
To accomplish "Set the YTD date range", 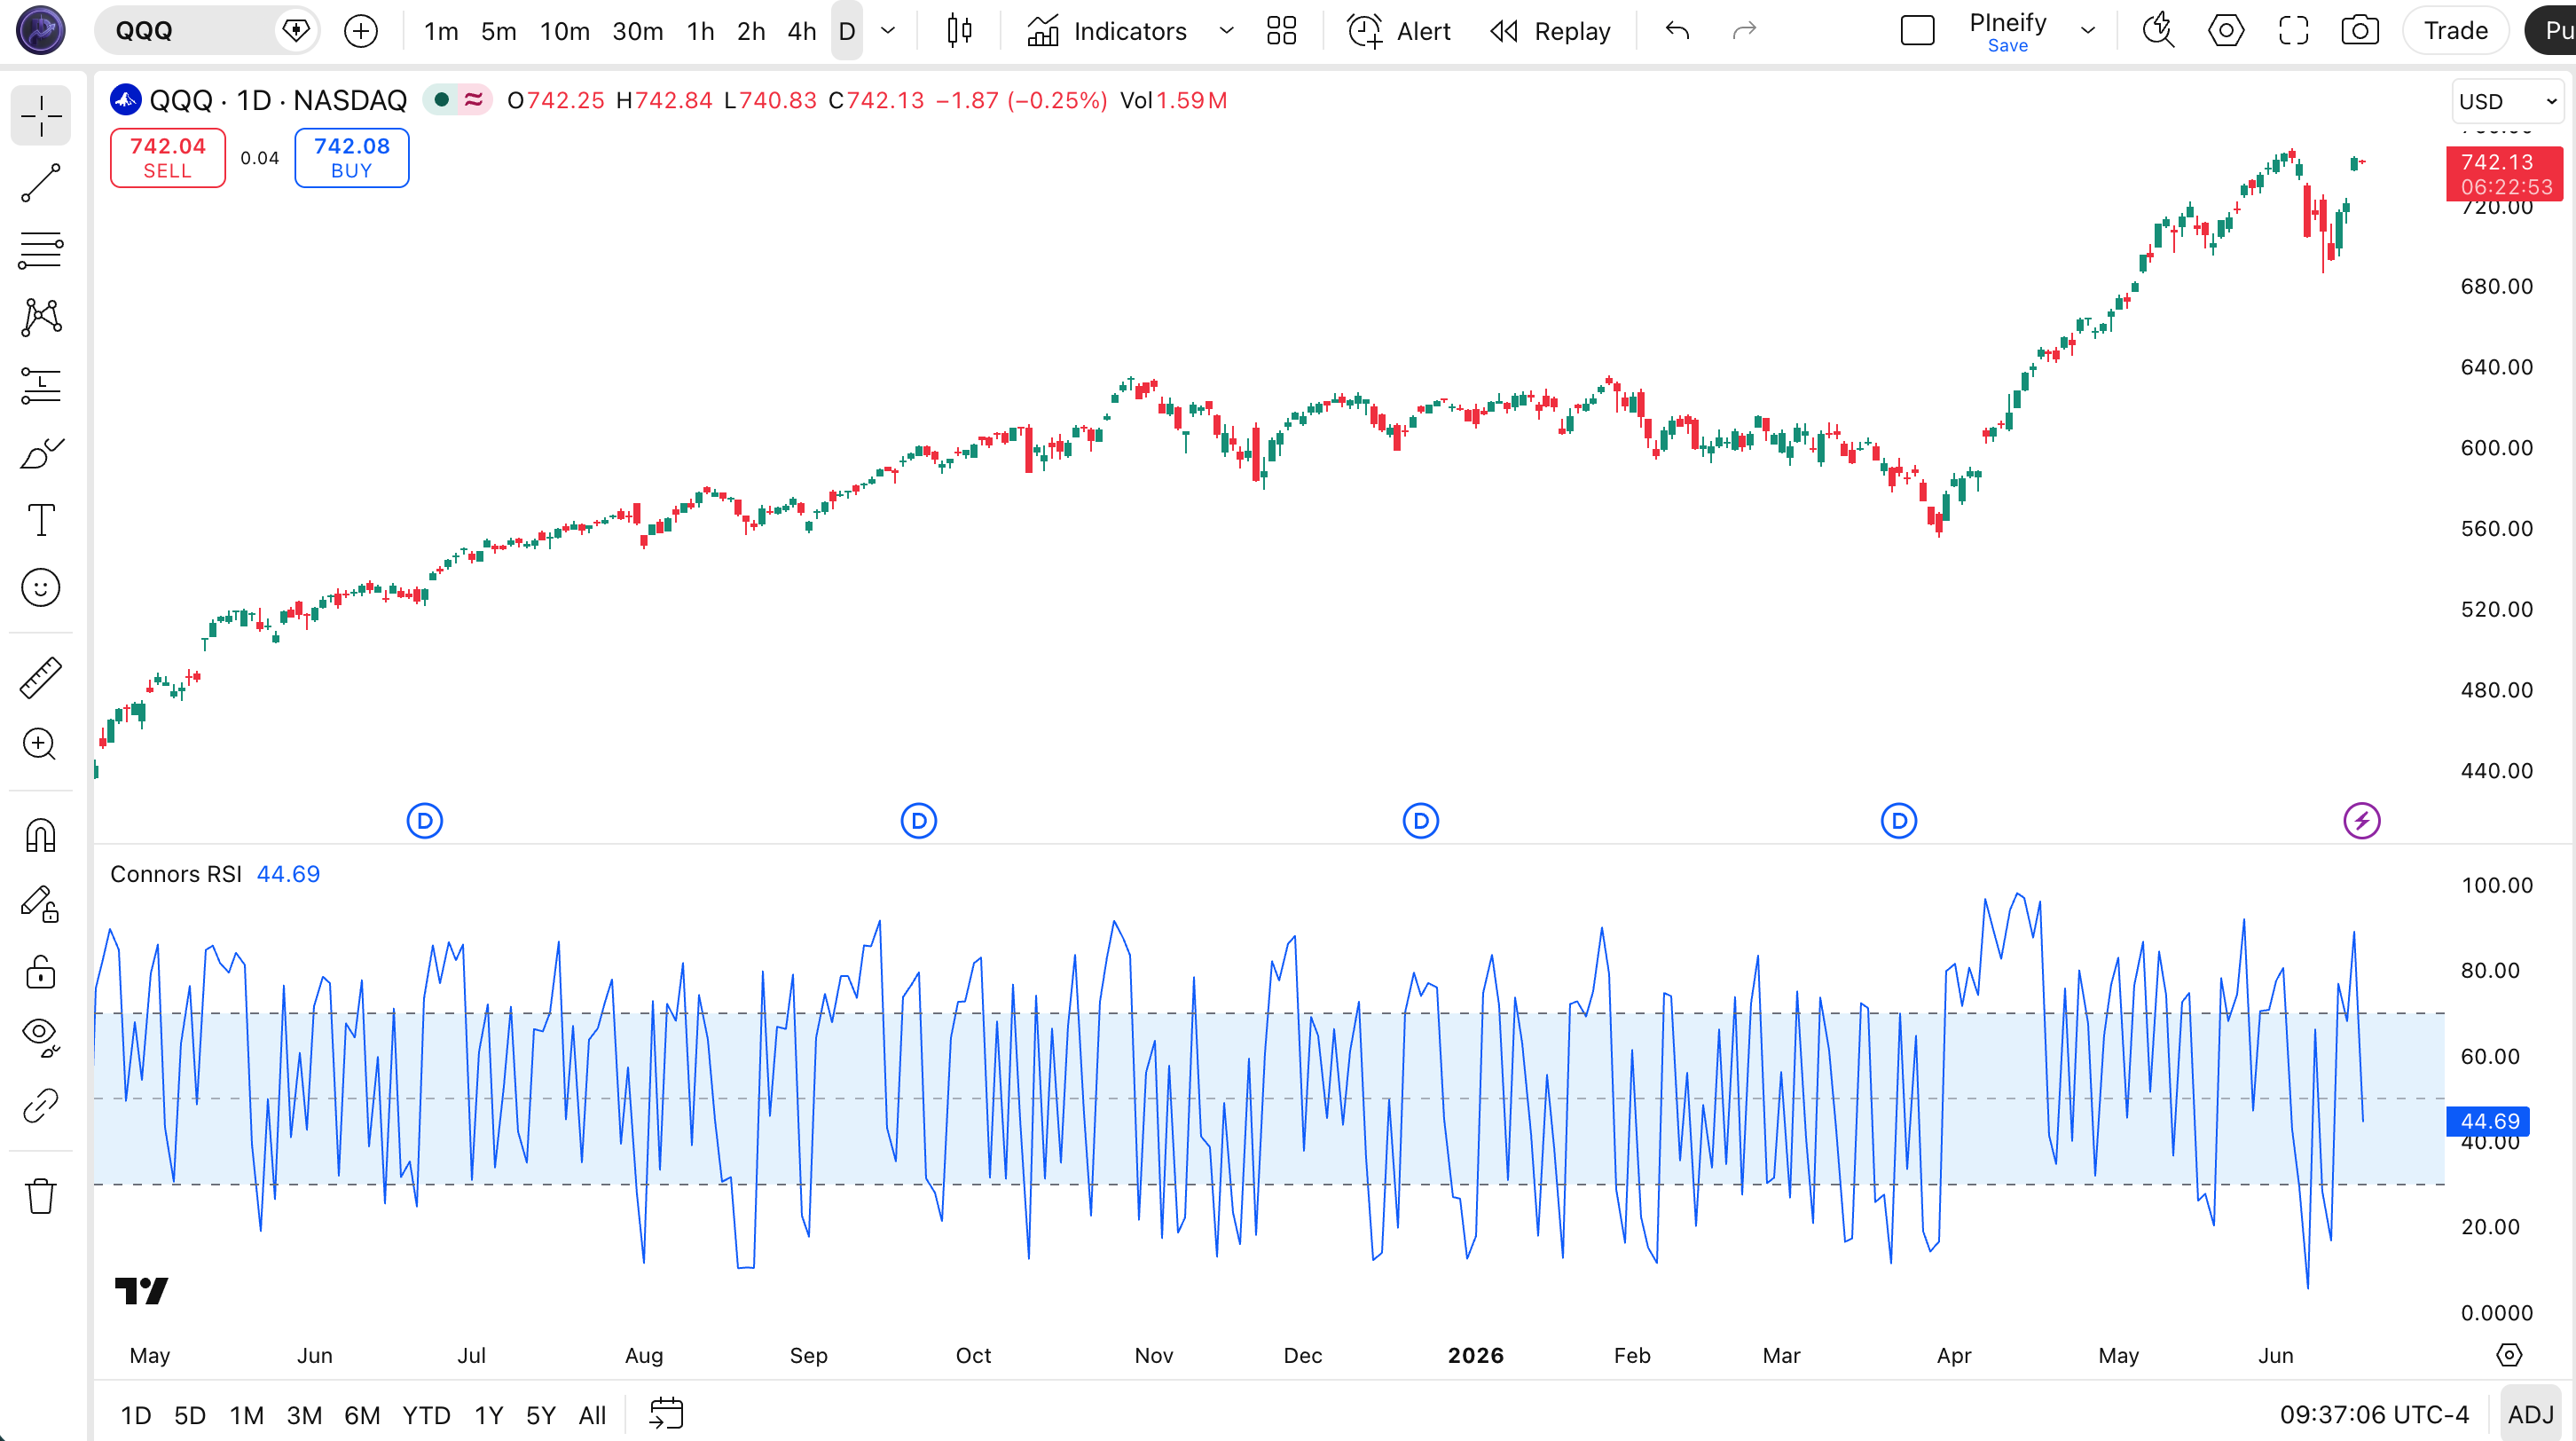I will (426, 1415).
